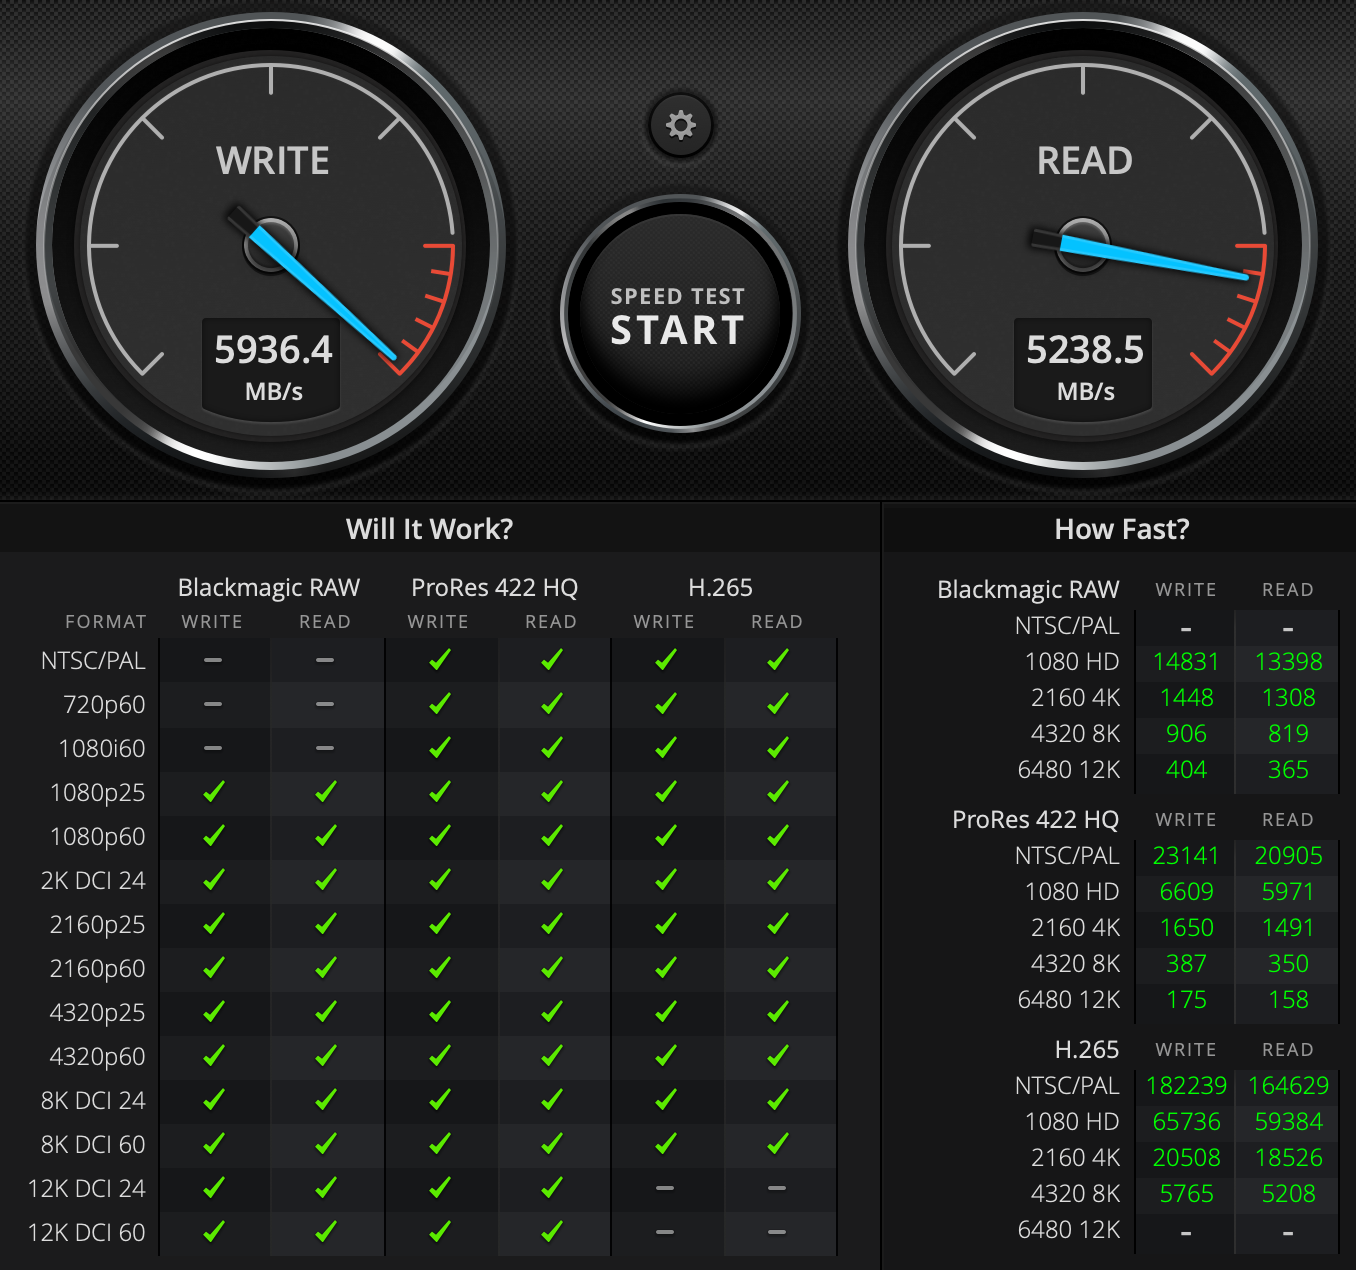The height and width of the screenshot is (1270, 1356).
Task: Click Blackmagic RAW write checkmark for 12K DCI 60
Action: coord(213,1232)
